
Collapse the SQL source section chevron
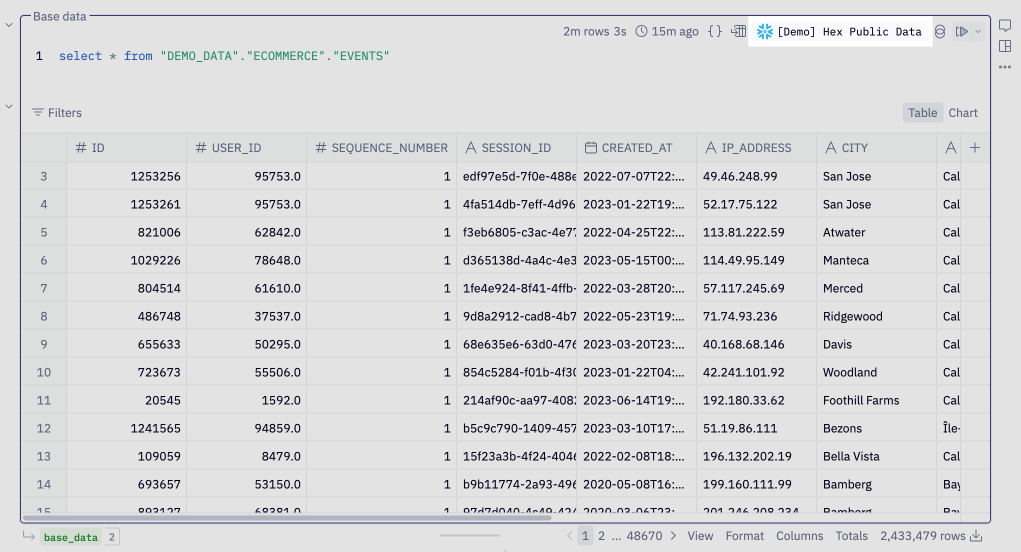click(x=9, y=25)
